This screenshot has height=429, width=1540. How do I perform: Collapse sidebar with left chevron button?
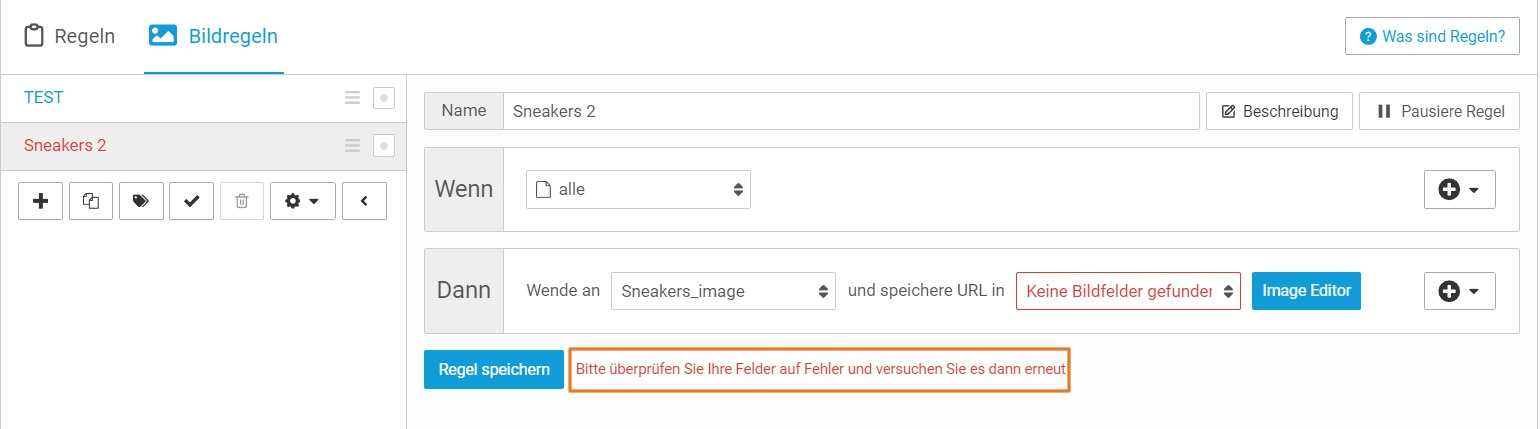364,201
